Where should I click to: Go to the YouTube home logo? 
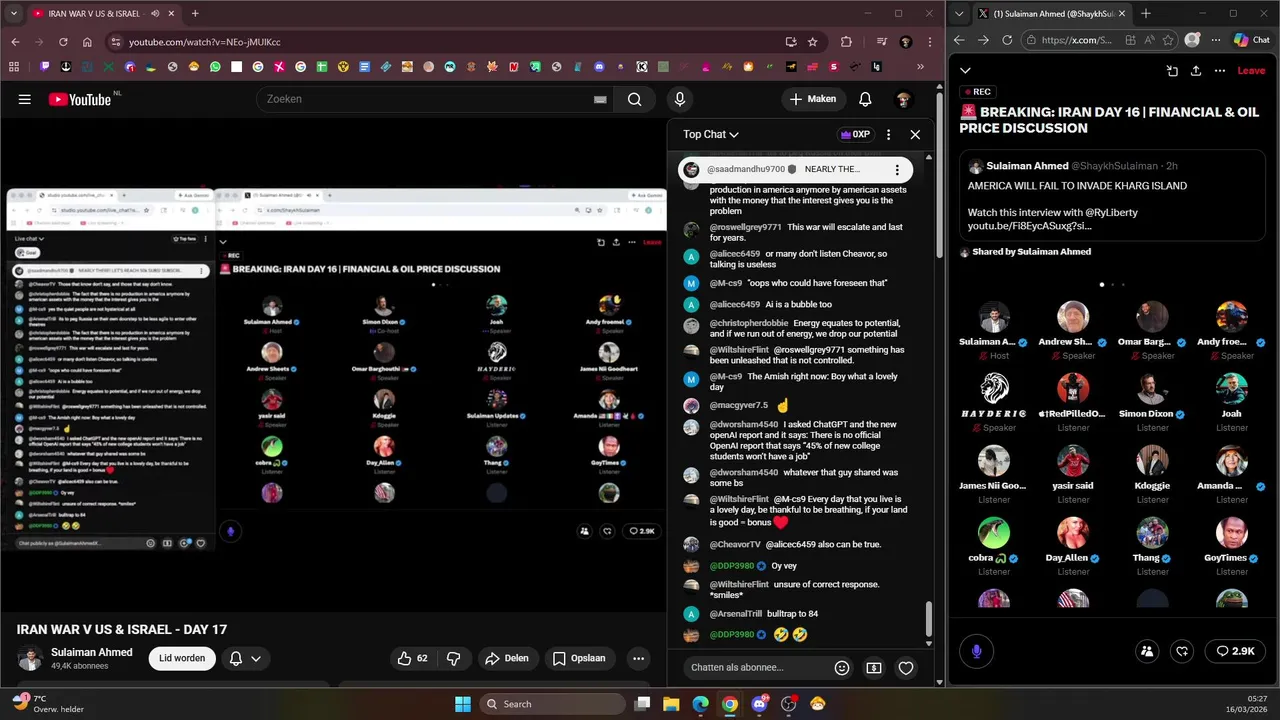80,99
